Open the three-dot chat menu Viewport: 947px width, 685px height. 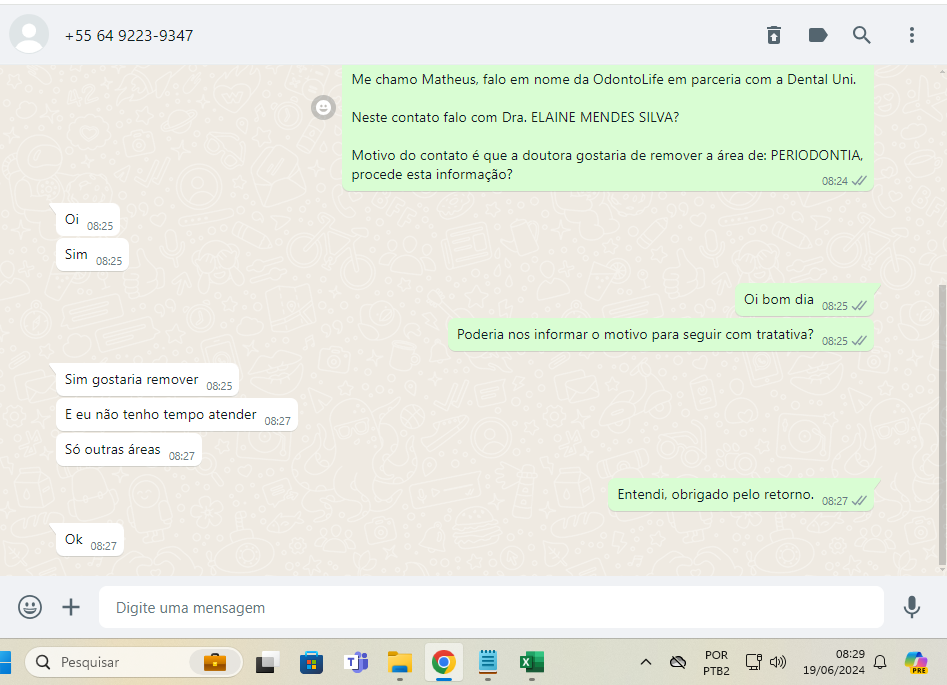[911, 35]
